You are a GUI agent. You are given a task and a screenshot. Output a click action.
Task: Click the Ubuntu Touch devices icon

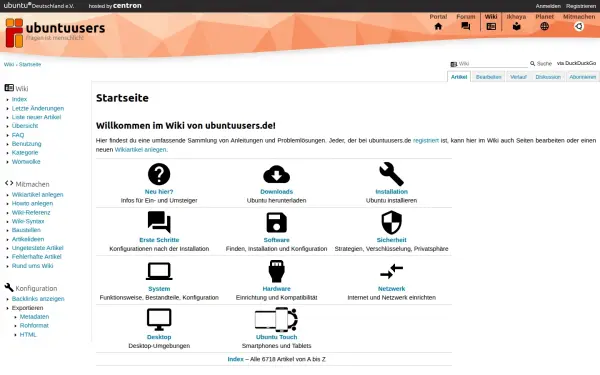click(276, 320)
